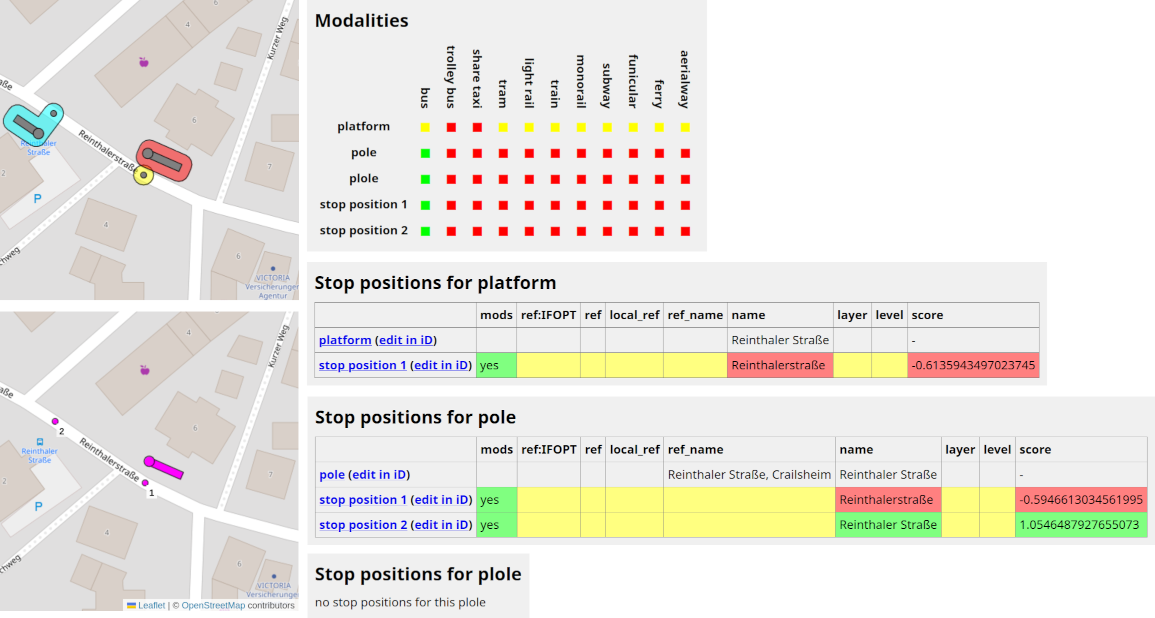Click stop position marker 1 on the lower map
The image size is (1155, 618).
coord(145,481)
